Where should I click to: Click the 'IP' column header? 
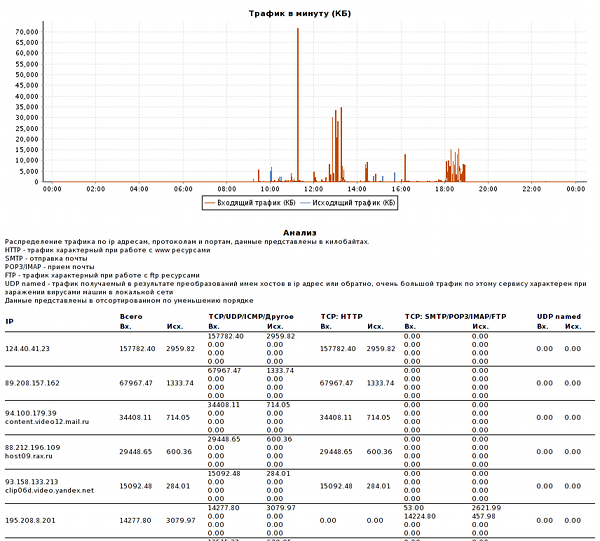point(9,321)
